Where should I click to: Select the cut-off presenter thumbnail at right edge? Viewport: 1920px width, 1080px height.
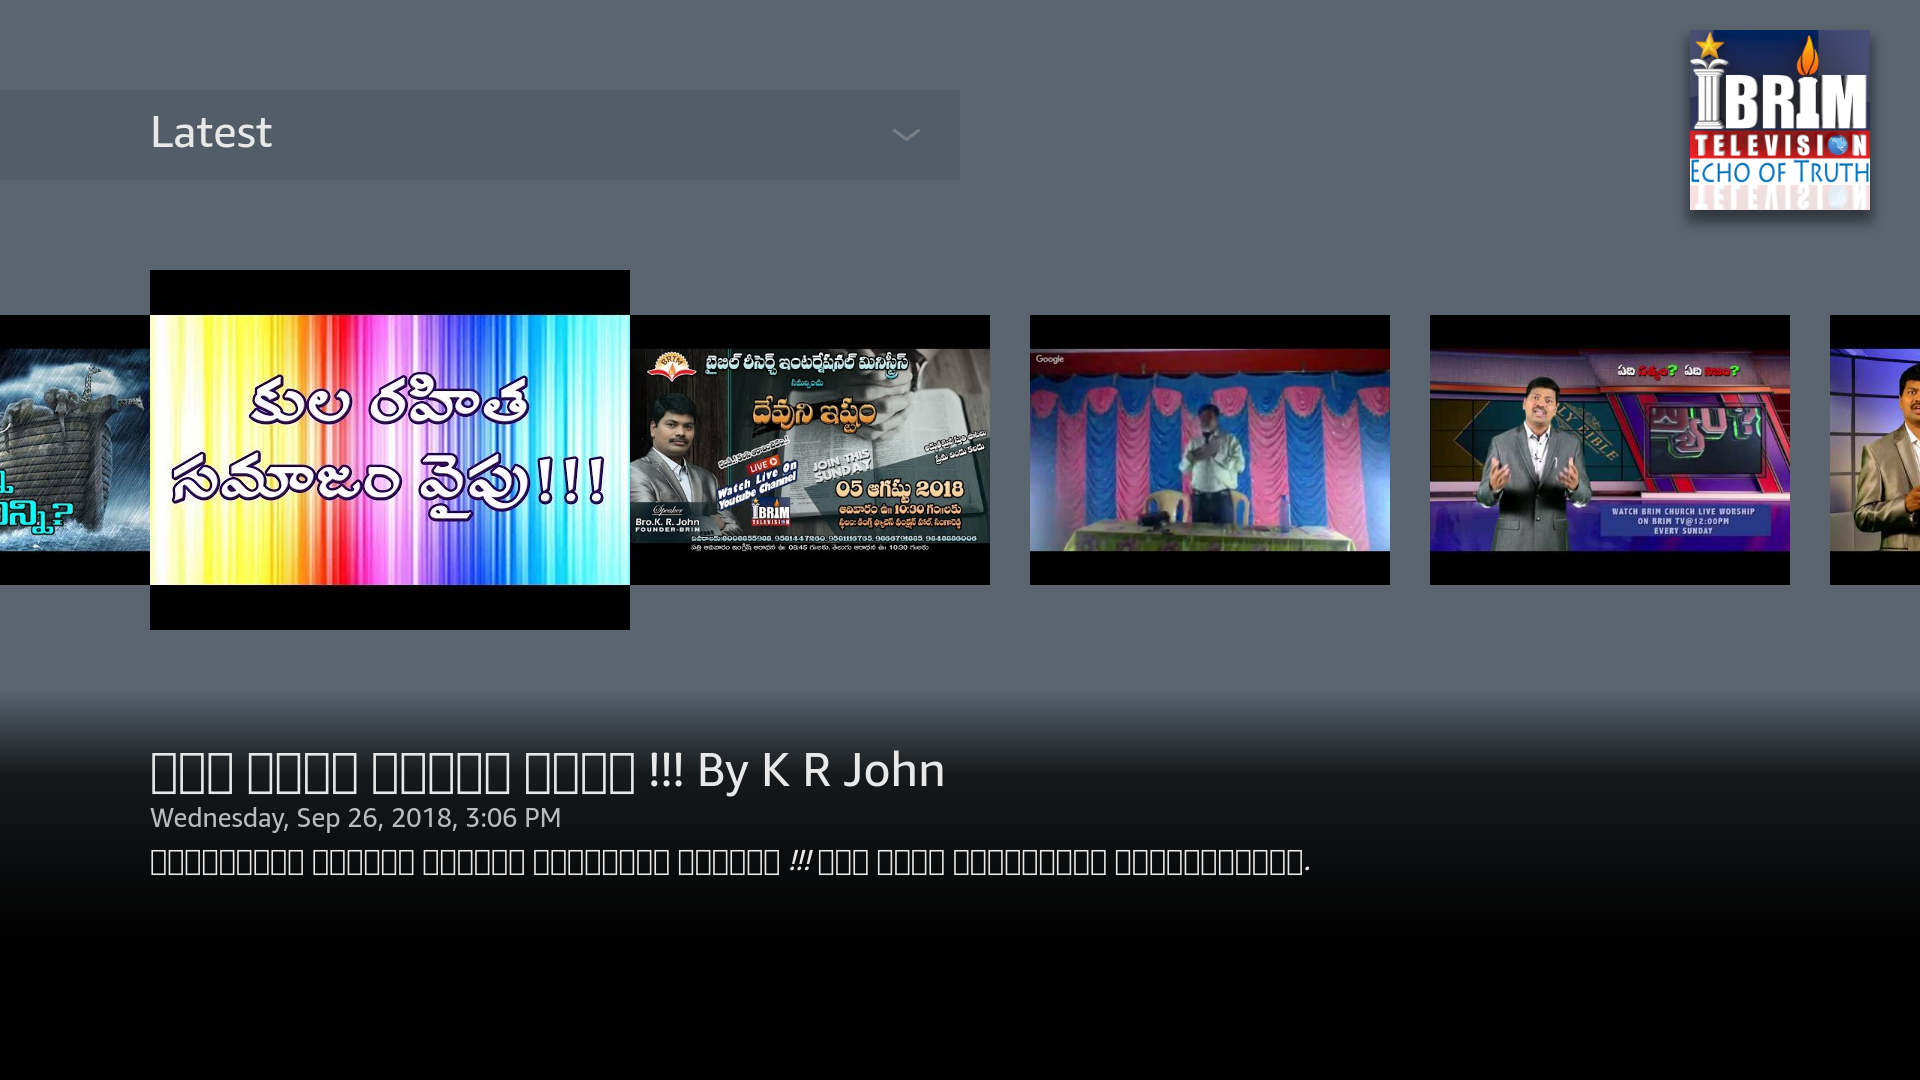coord(1876,450)
